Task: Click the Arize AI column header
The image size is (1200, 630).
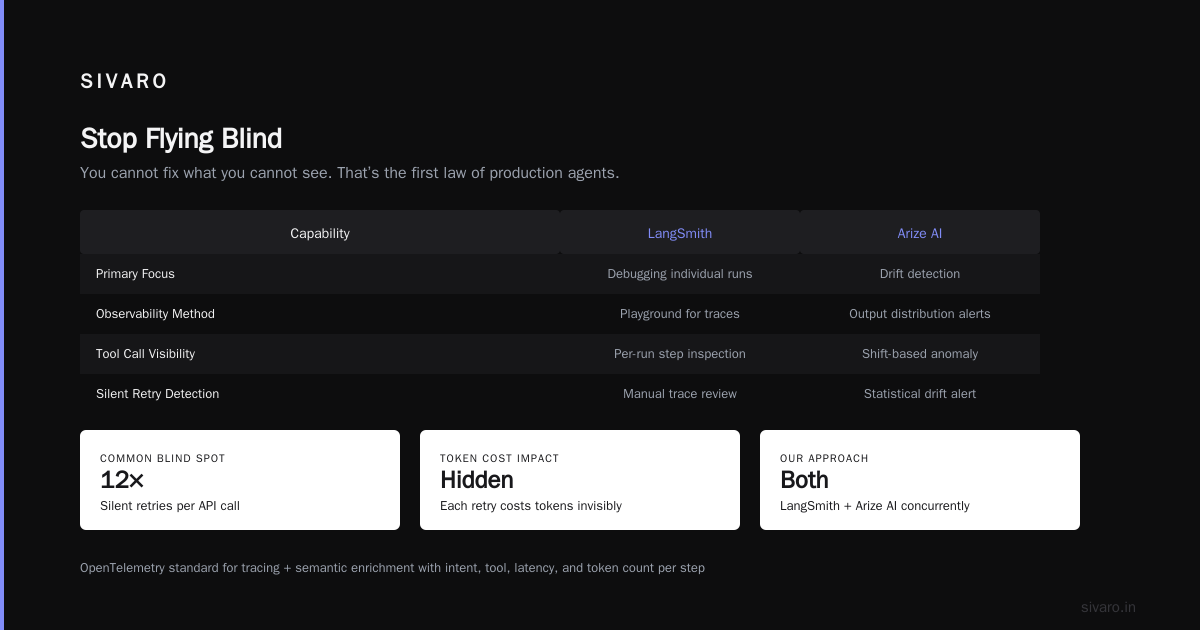Action: pos(920,233)
